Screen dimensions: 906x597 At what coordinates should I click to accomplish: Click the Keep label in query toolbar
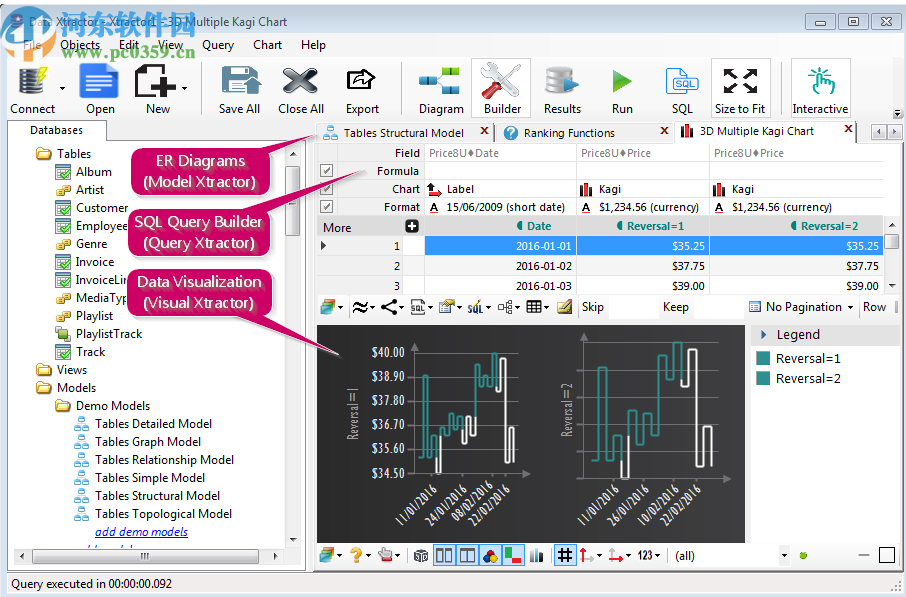(x=675, y=307)
